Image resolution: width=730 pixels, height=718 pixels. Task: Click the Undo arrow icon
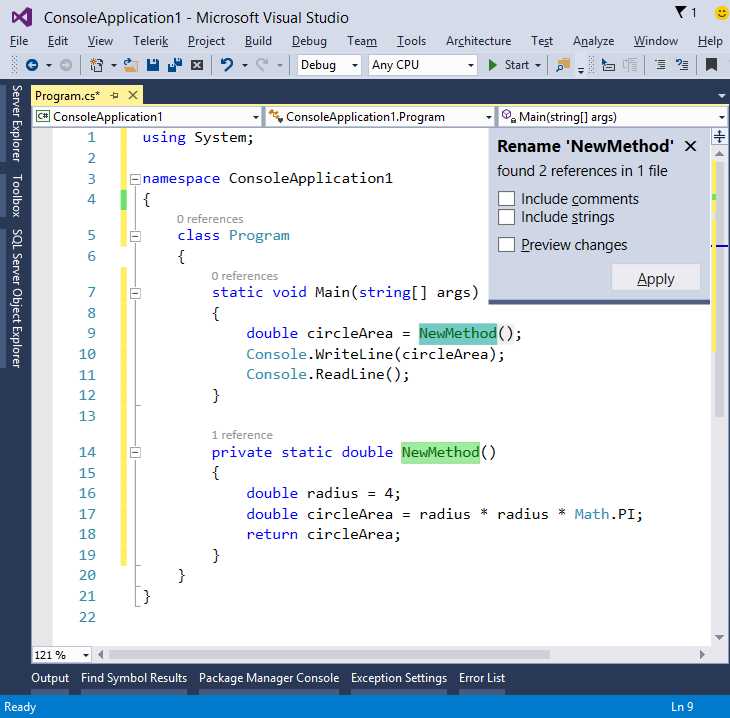[227, 65]
